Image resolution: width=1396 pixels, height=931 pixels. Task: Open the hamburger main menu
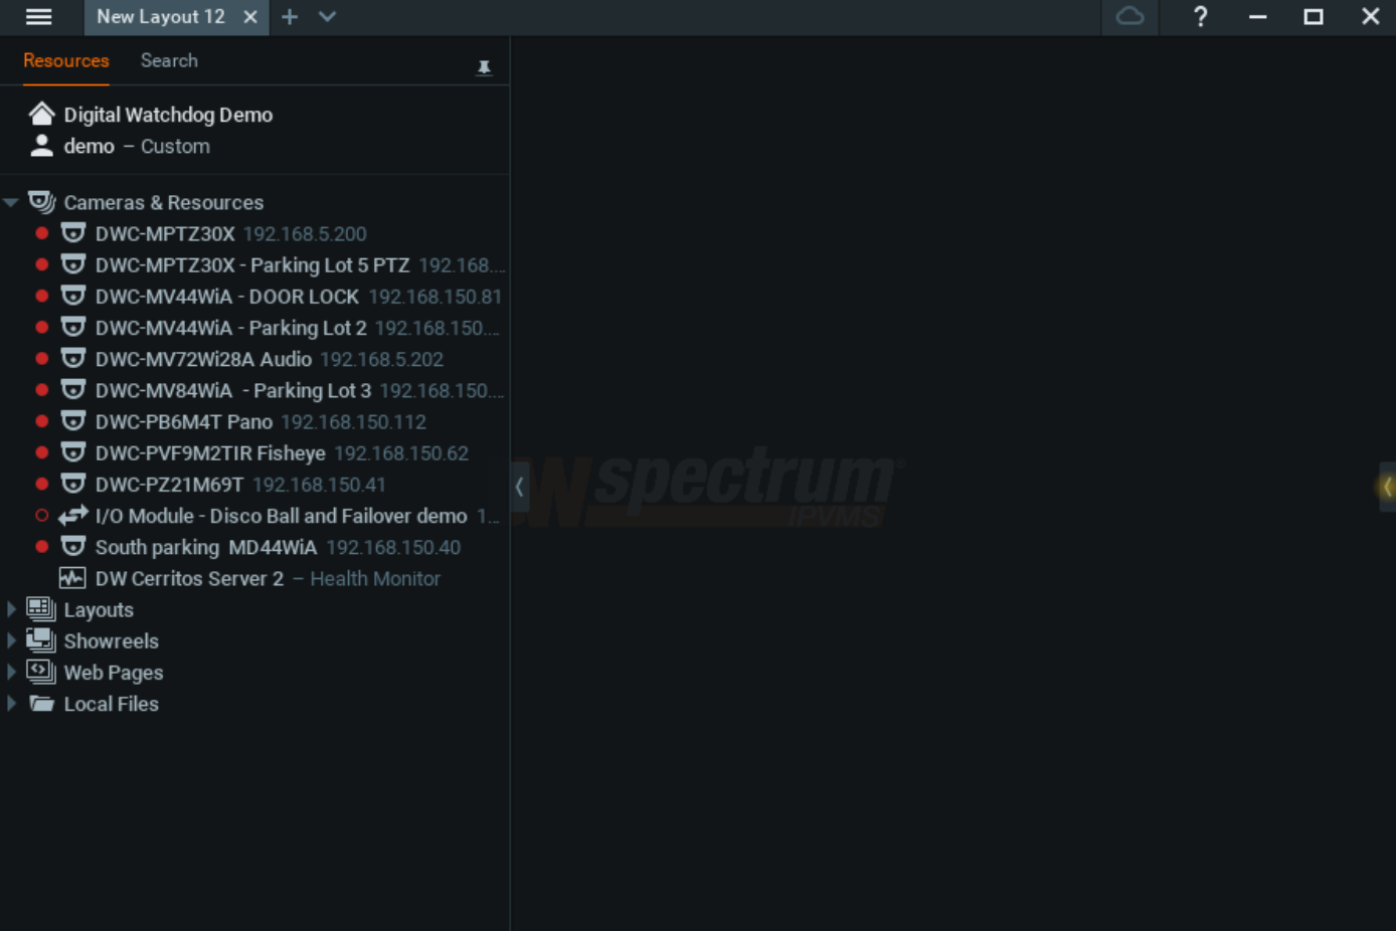tap(39, 17)
